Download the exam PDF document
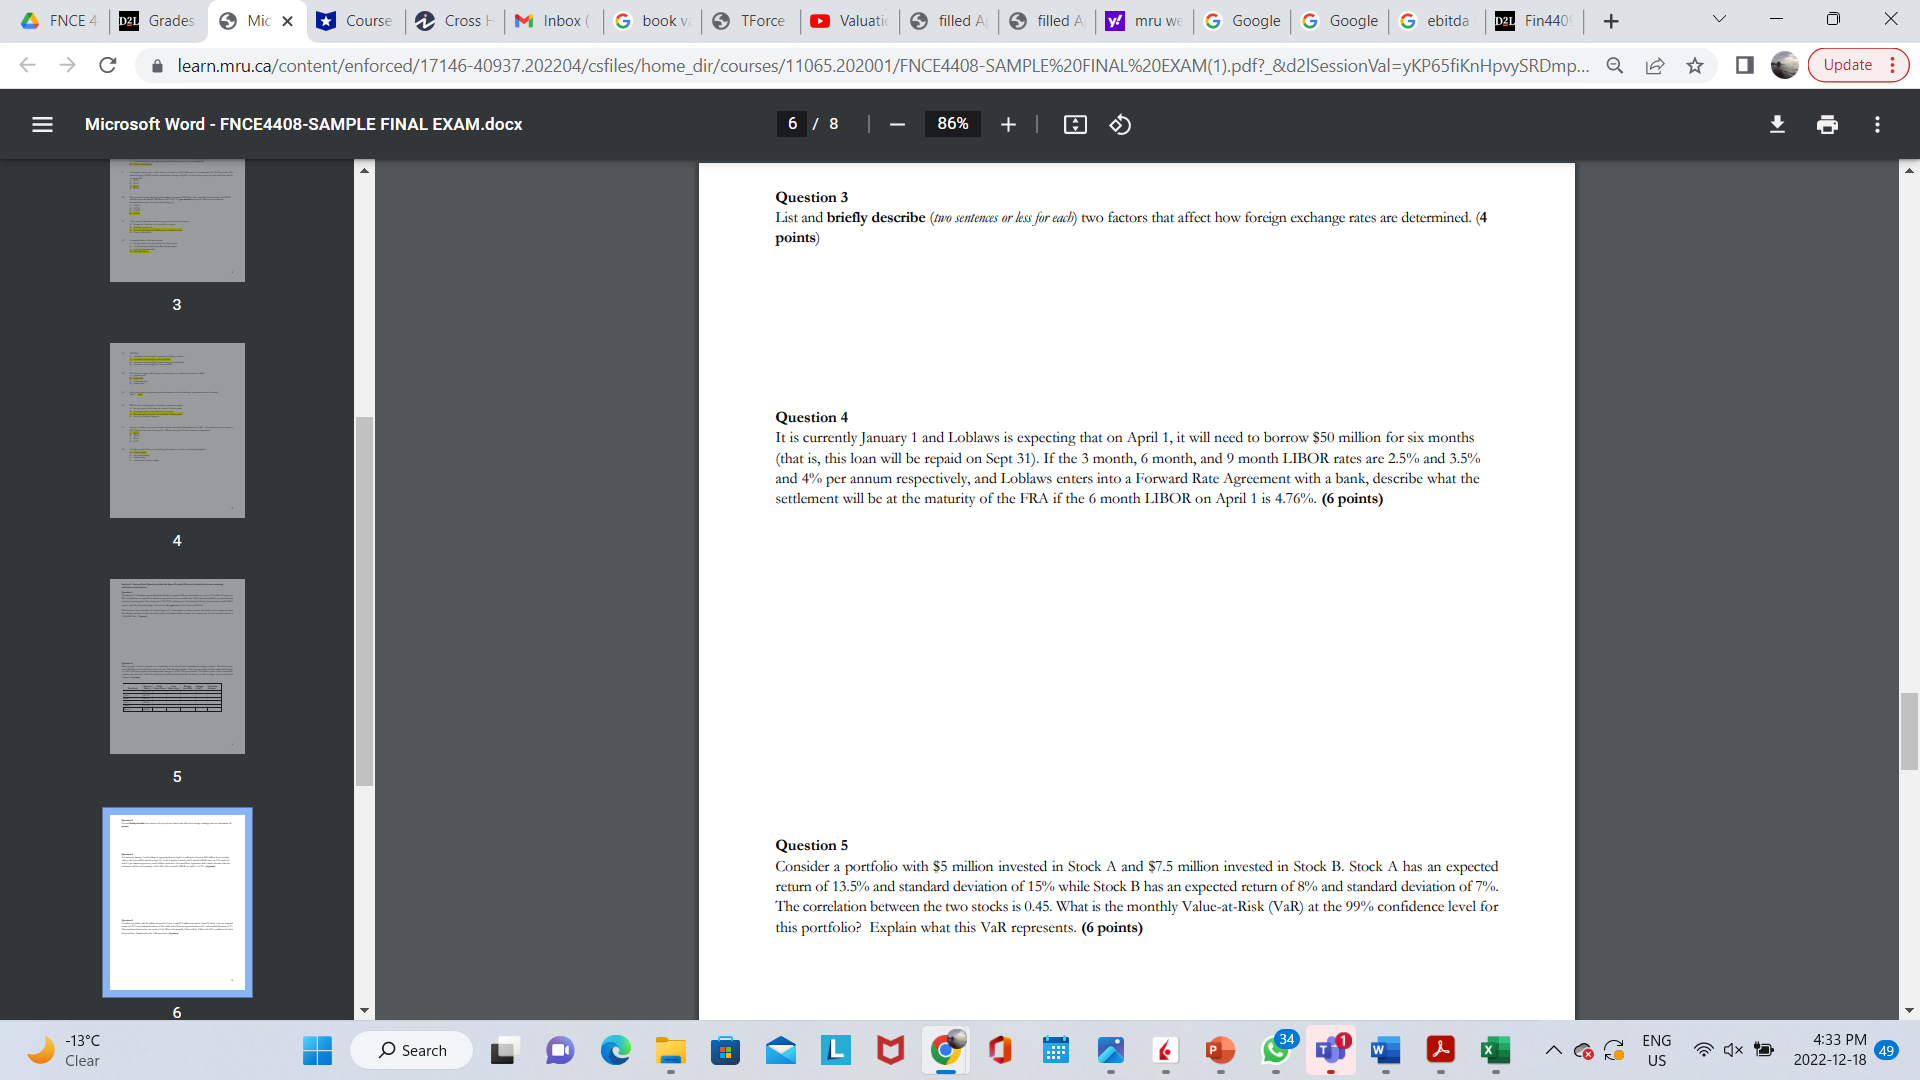The width and height of the screenshot is (1920, 1080). [x=1778, y=124]
